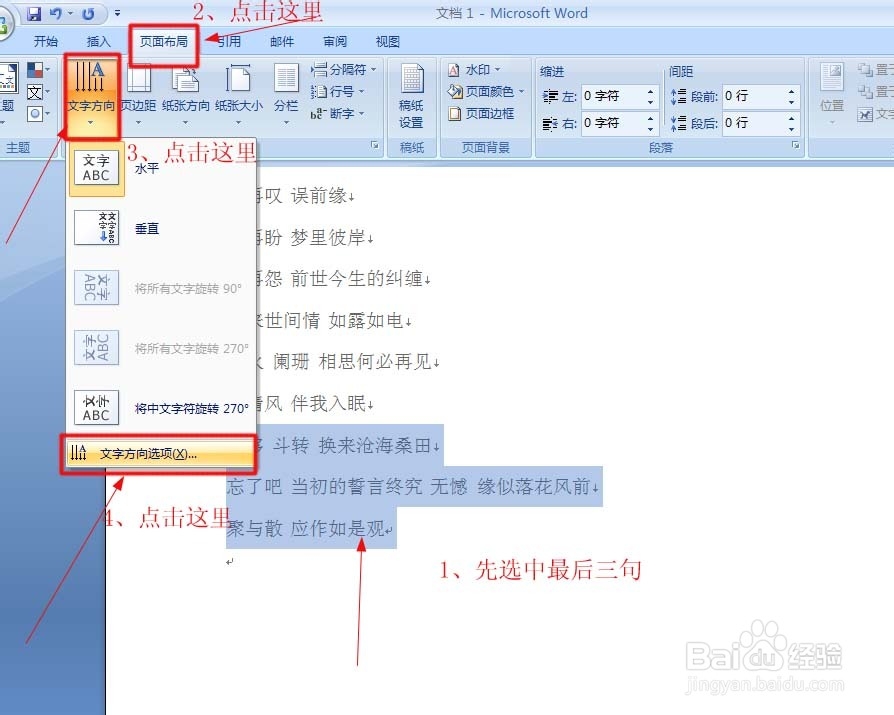Open the page setup group dialog launcher
This screenshot has width=894, height=715.
[375, 146]
